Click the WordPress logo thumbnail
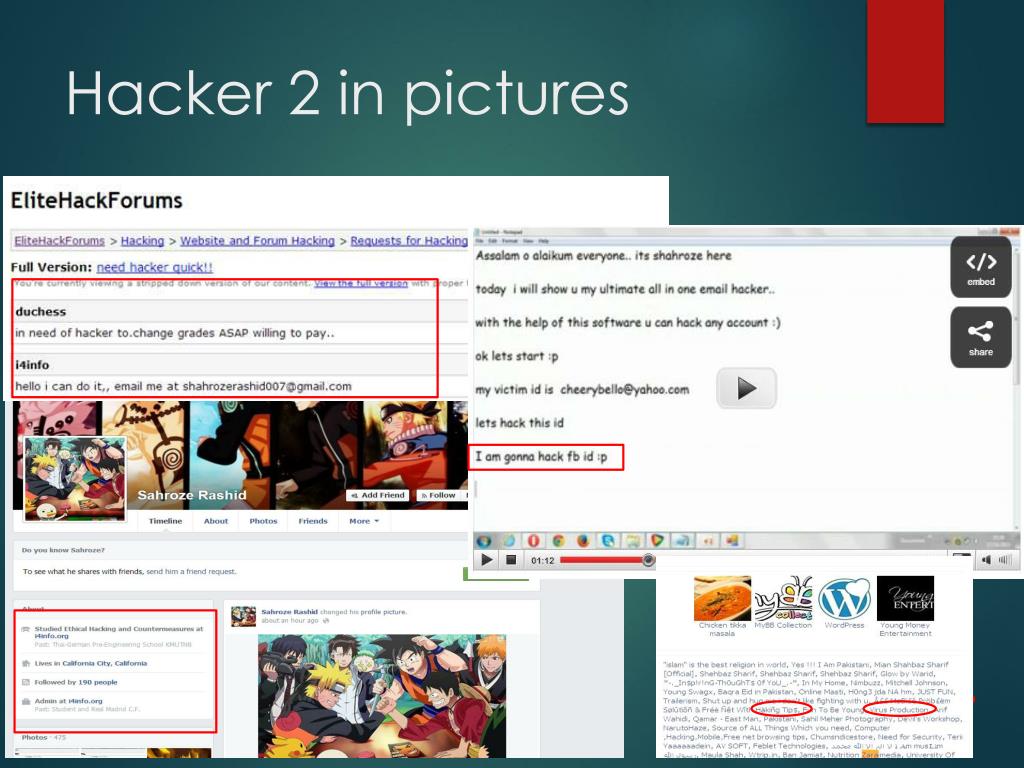1024x768 pixels. (844, 598)
